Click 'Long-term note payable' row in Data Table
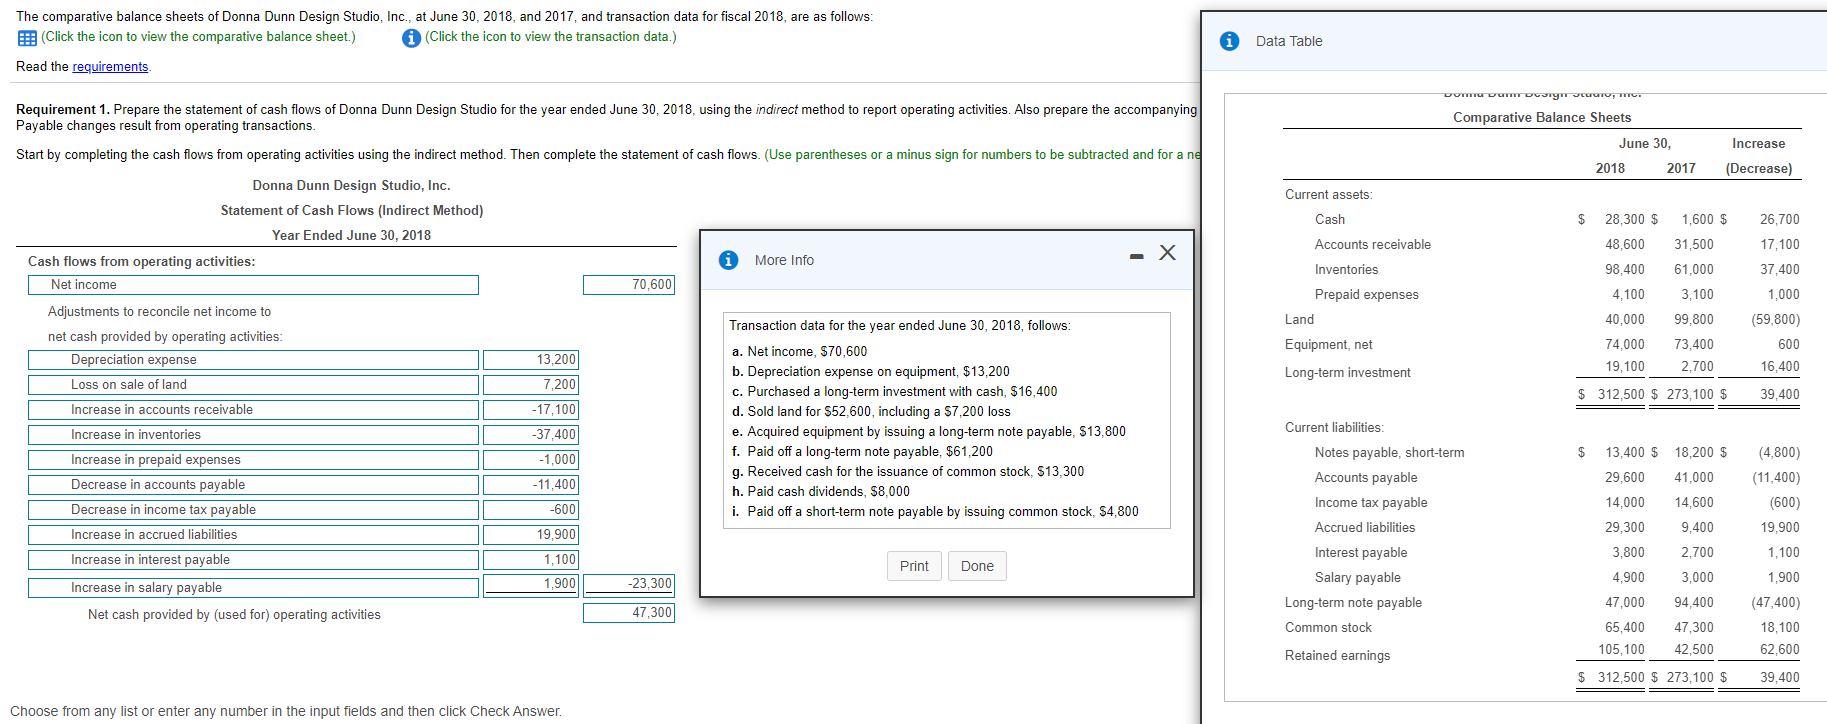 click(1542, 603)
